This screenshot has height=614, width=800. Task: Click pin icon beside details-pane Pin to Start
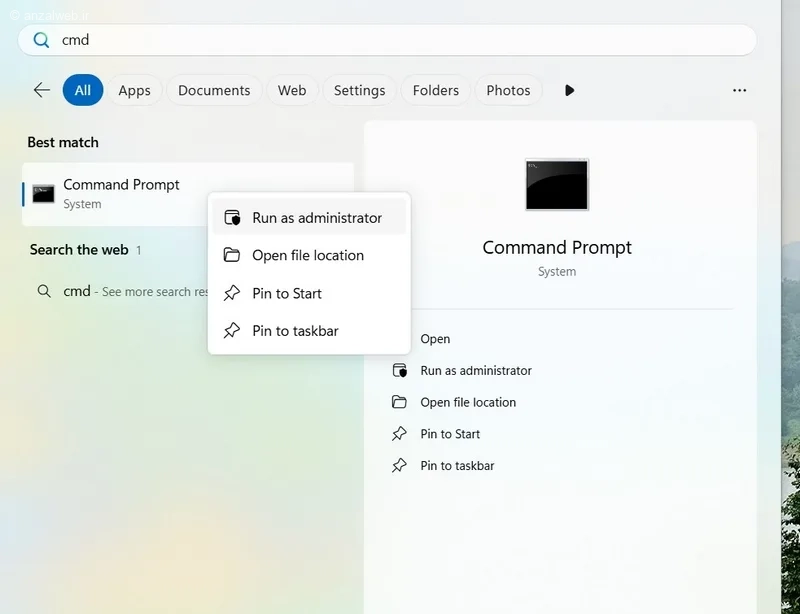(399, 434)
